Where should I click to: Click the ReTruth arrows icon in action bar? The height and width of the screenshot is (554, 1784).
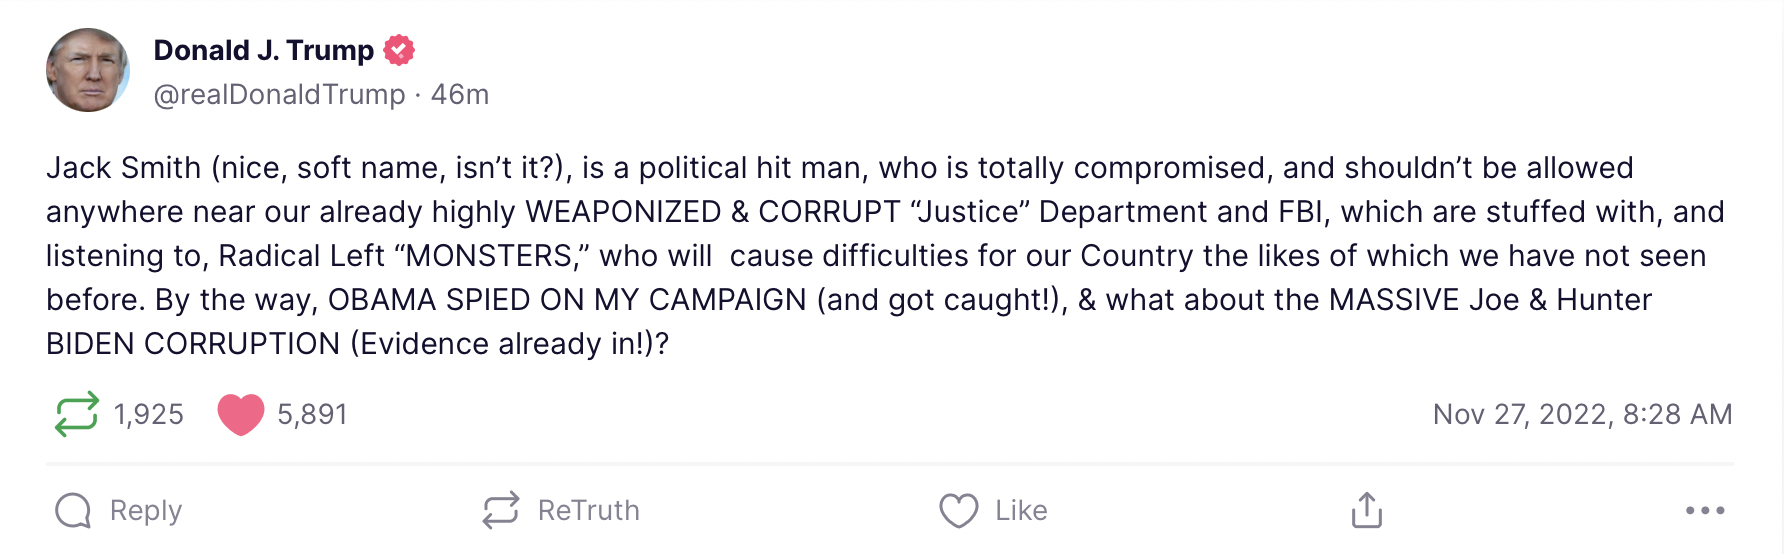501,510
